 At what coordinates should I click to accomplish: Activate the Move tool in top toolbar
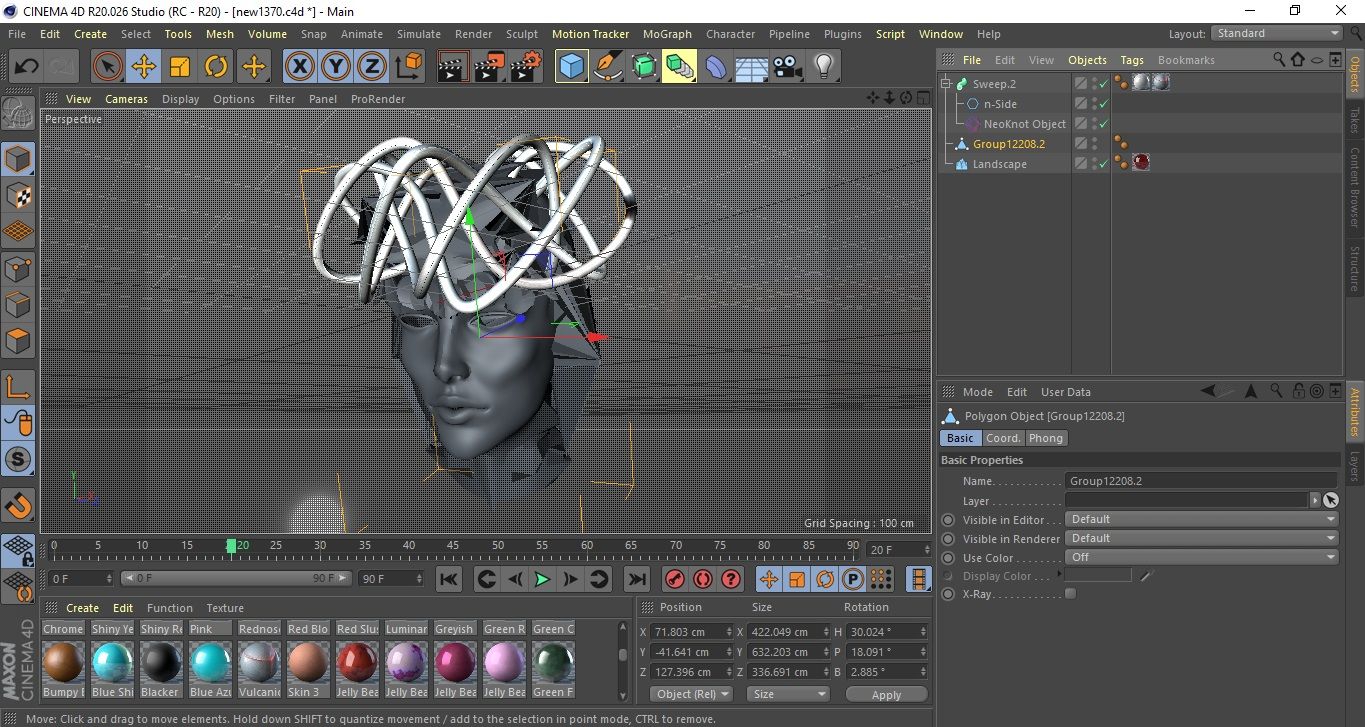click(x=144, y=67)
